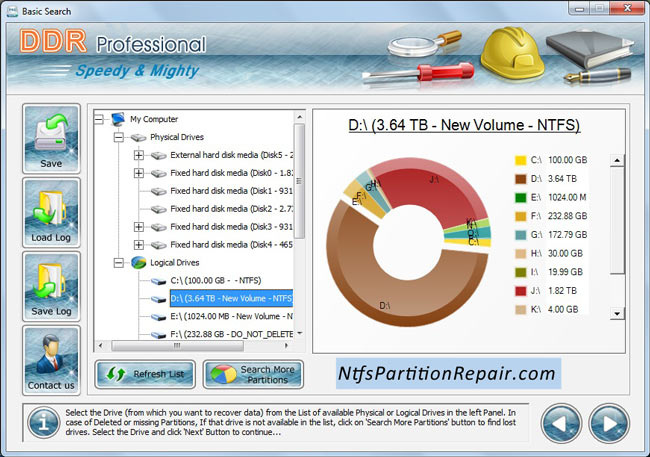Click the F:\ drive icon in the tree
The height and width of the screenshot is (457, 650).
(158, 335)
